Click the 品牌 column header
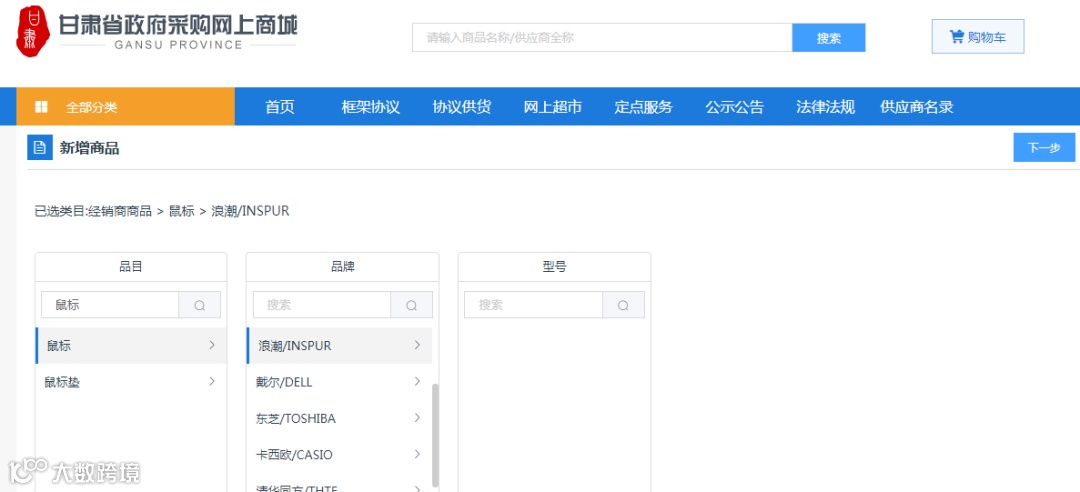 [342, 267]
